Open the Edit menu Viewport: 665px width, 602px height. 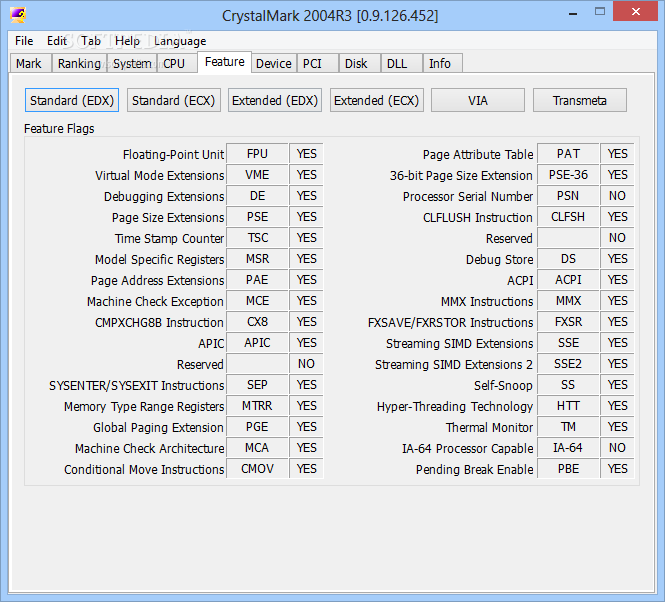(56, 41)
